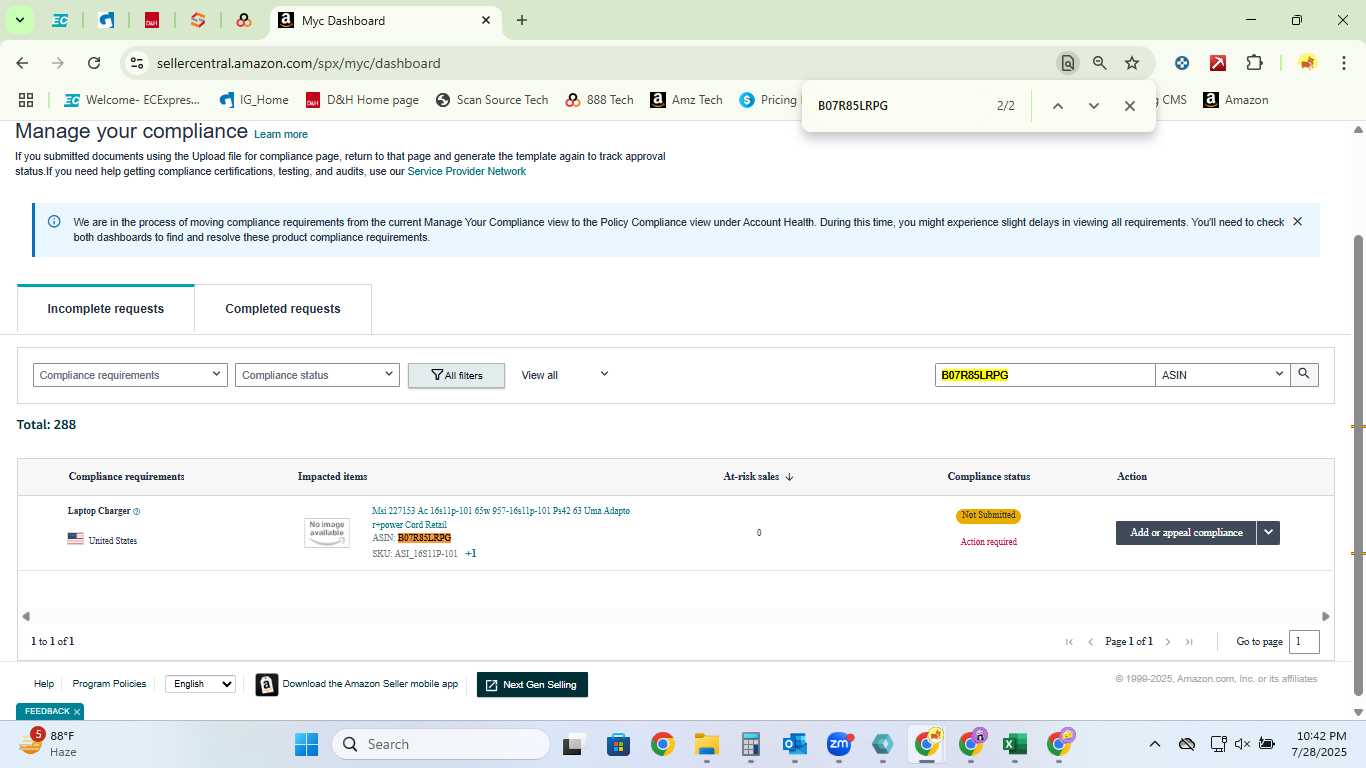Switch to Incomplete requests tab
The height and width of the screenshot is (768, 1366).
click(105, 309)
